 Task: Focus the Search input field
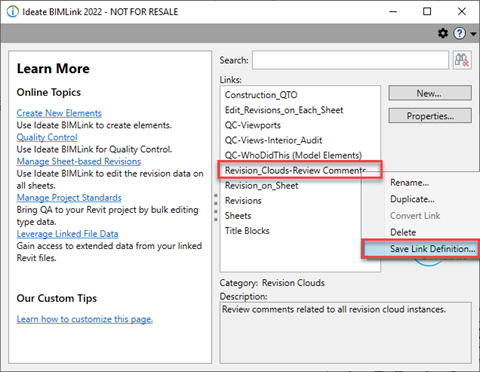(350, 60)
